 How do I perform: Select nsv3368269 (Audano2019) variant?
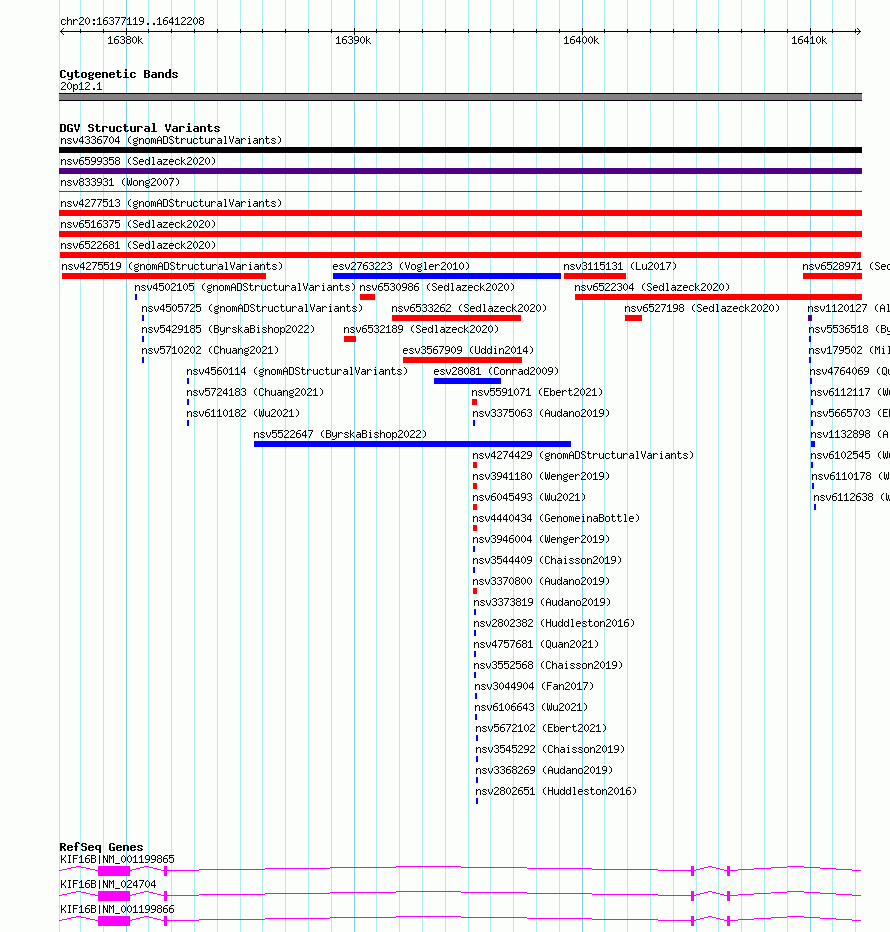(x=544, y=770)
